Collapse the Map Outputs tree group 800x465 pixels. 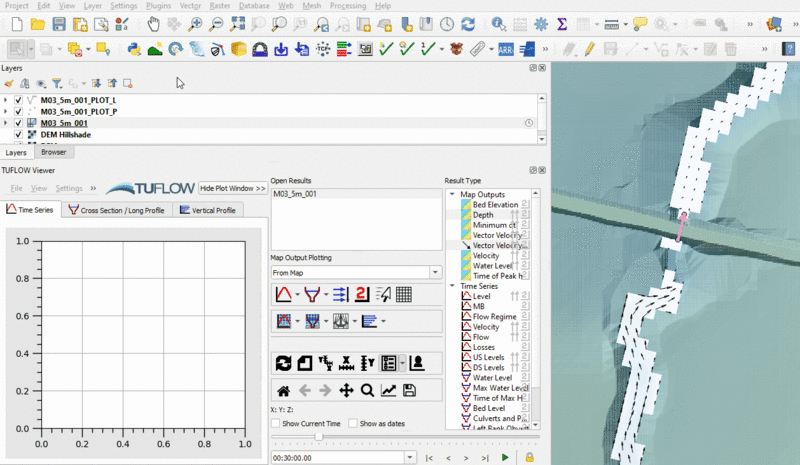coord(452,194)
